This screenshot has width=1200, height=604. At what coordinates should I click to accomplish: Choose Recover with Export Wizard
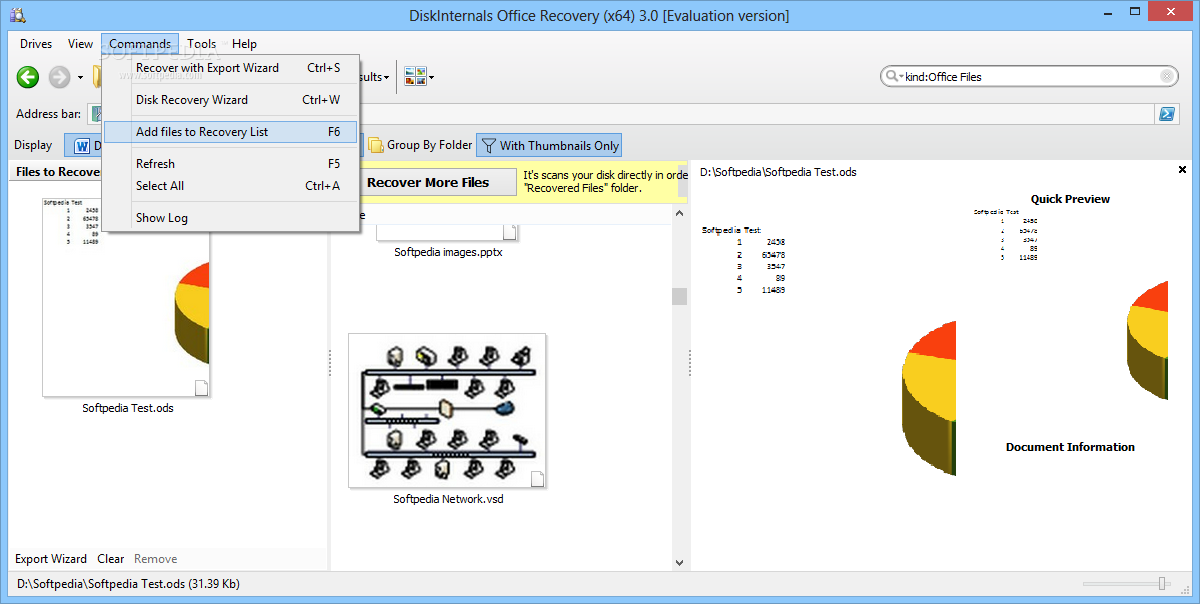[x=231, y=68]
